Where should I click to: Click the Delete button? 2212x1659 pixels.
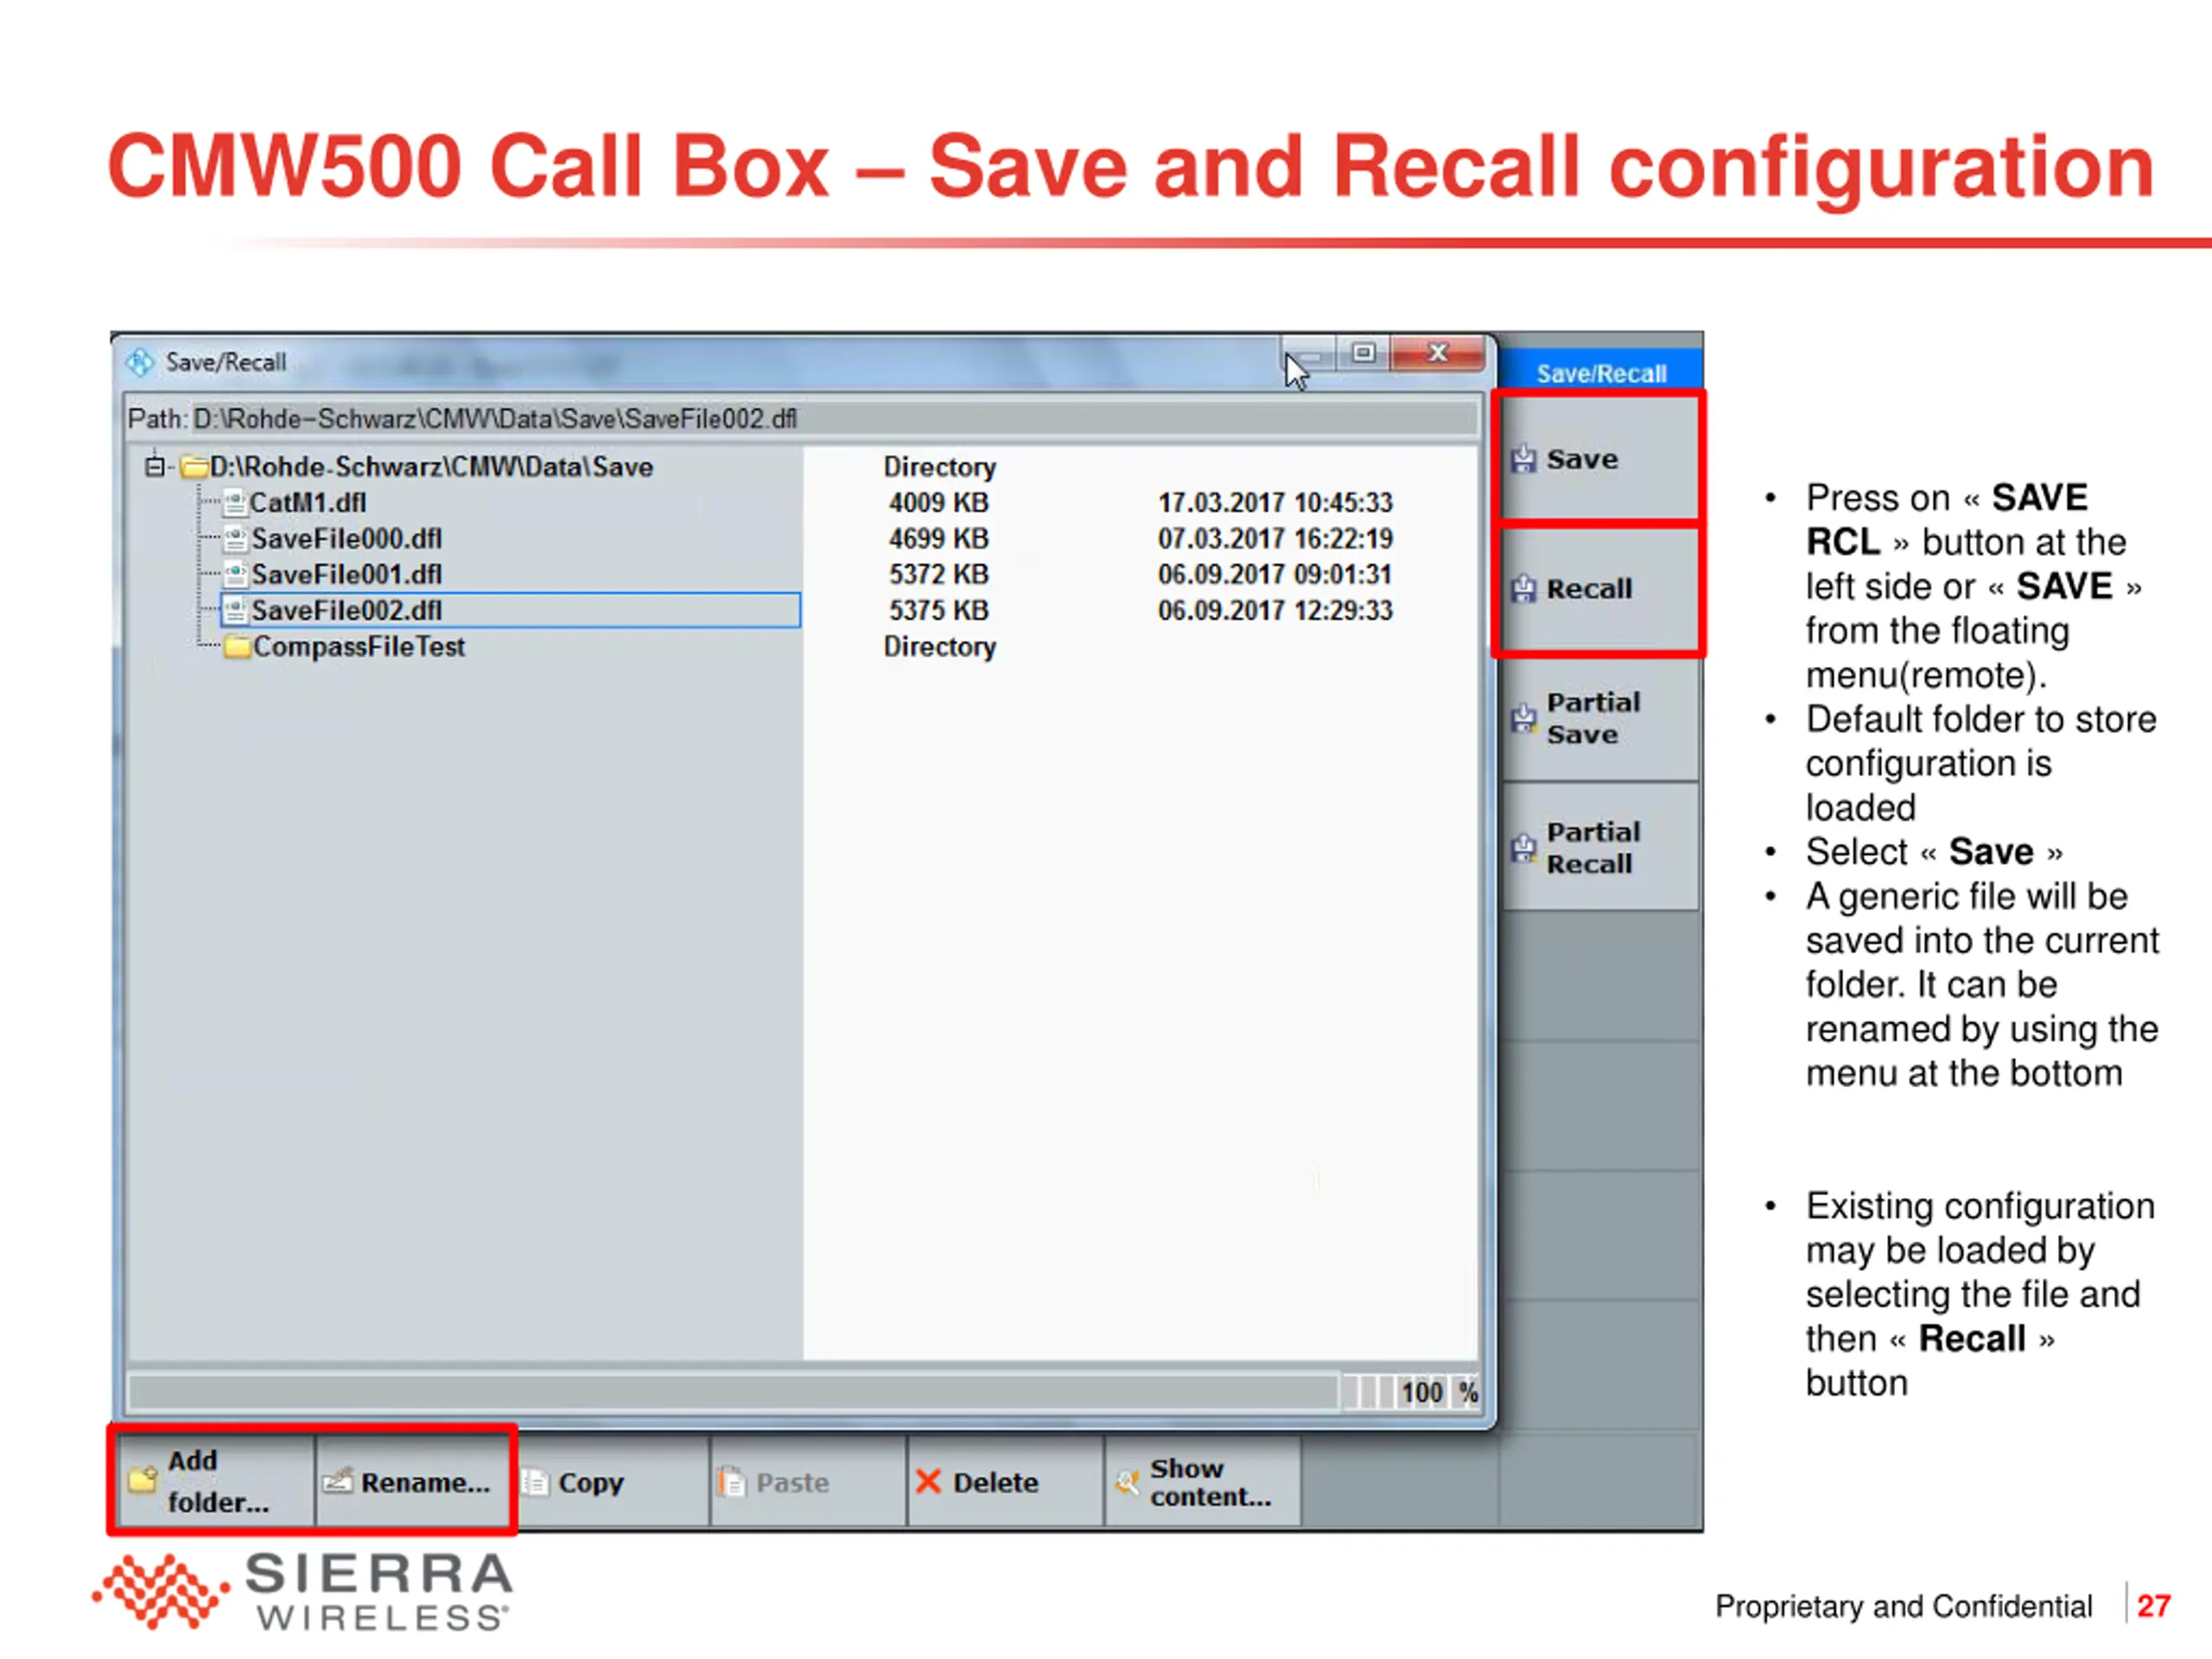point(1006,1481)
